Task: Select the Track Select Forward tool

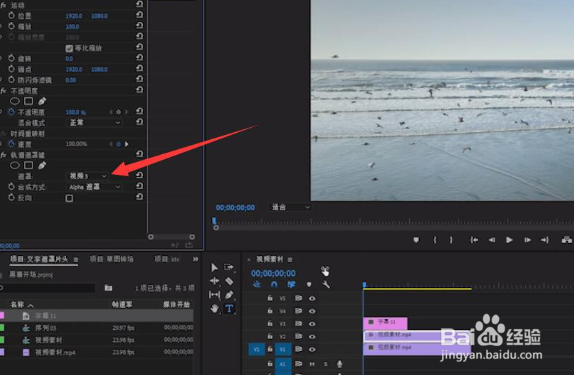Action: click(229, 267)
